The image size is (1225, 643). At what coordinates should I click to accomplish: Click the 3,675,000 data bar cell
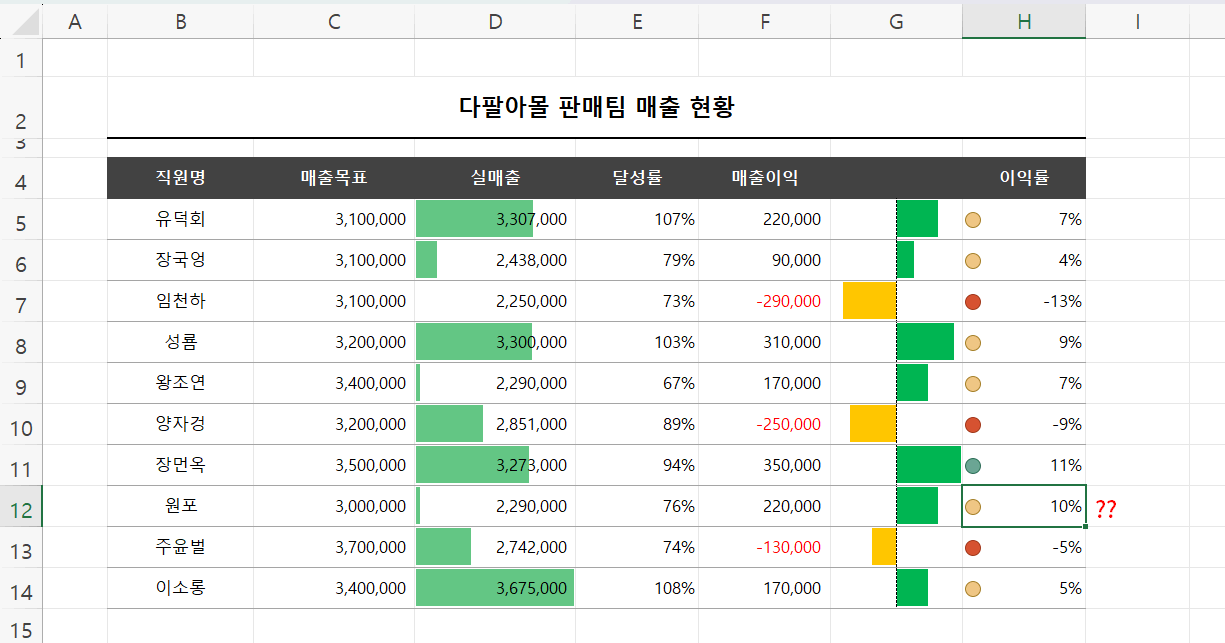[x=495, y=588]
